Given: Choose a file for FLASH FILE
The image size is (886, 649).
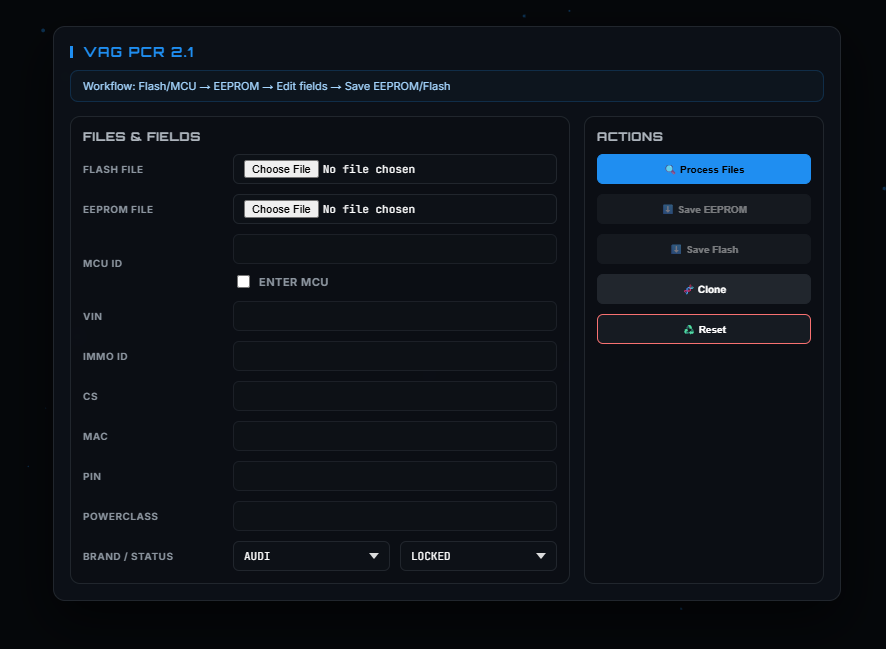Looking at the screenshot, I should 281,170.
